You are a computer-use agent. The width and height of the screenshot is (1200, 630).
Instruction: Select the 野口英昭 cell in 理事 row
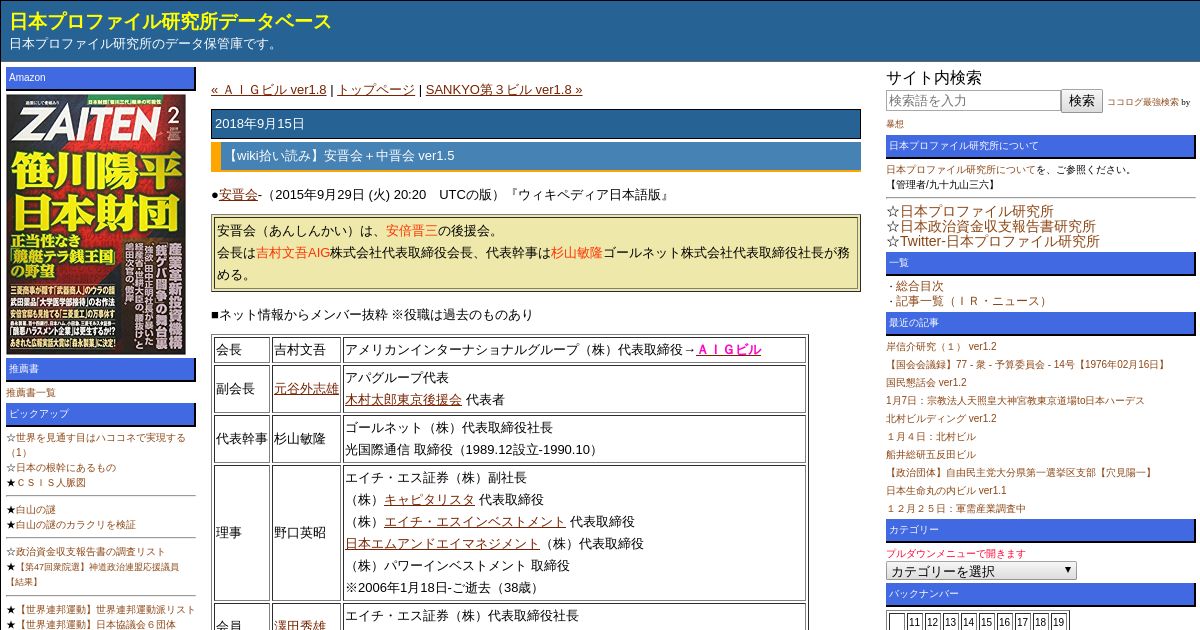coord(306,533)
